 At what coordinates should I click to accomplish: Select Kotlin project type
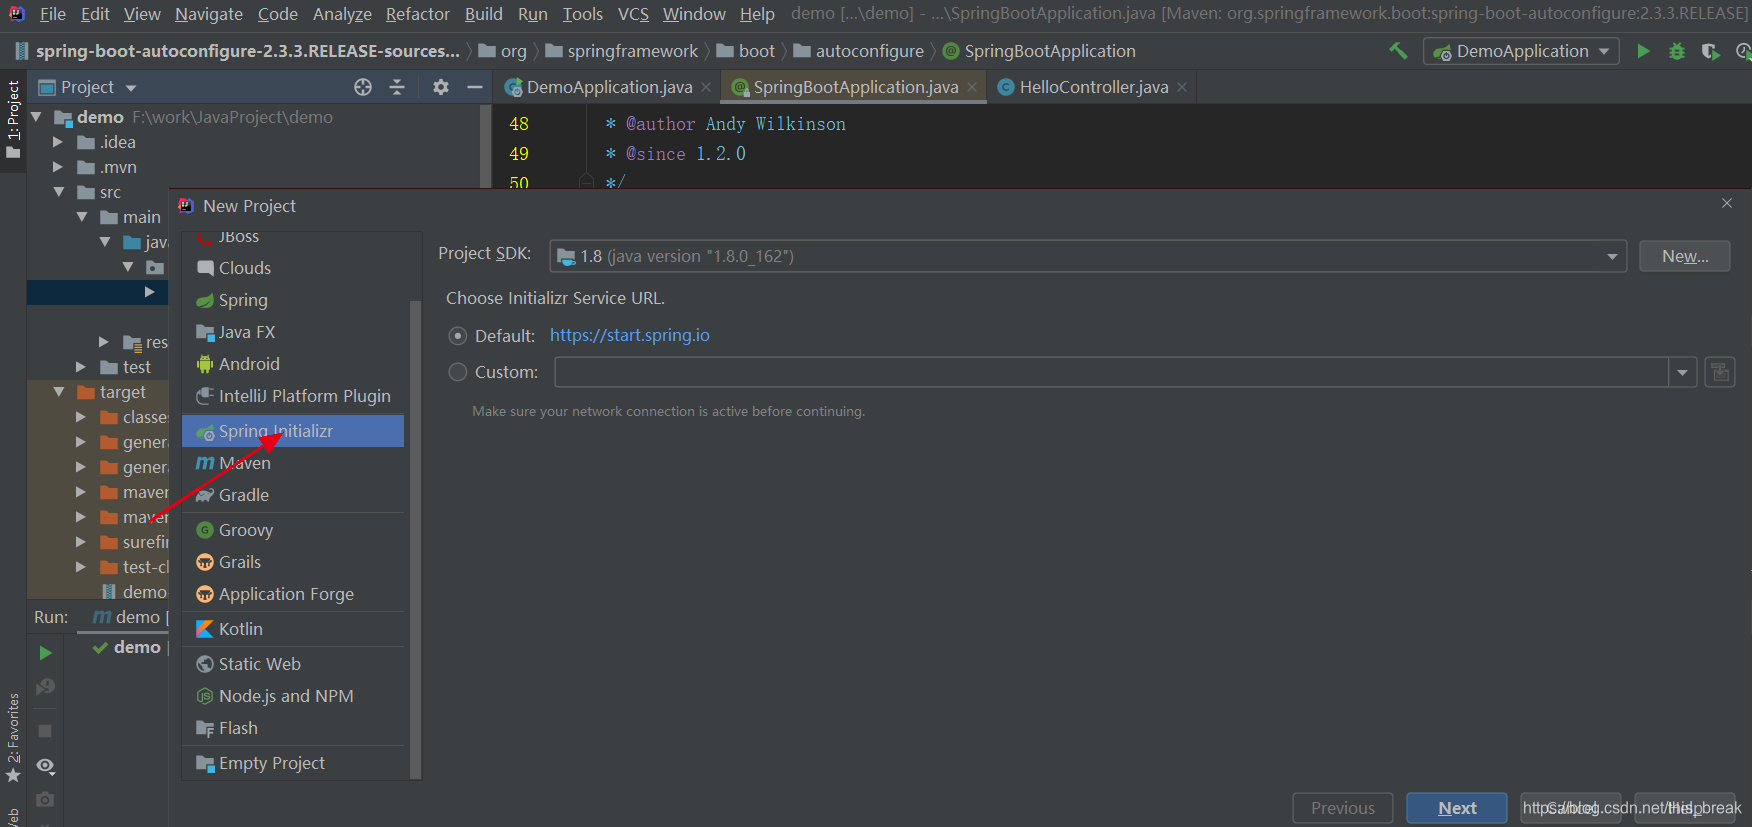click(x=293, y=629)
